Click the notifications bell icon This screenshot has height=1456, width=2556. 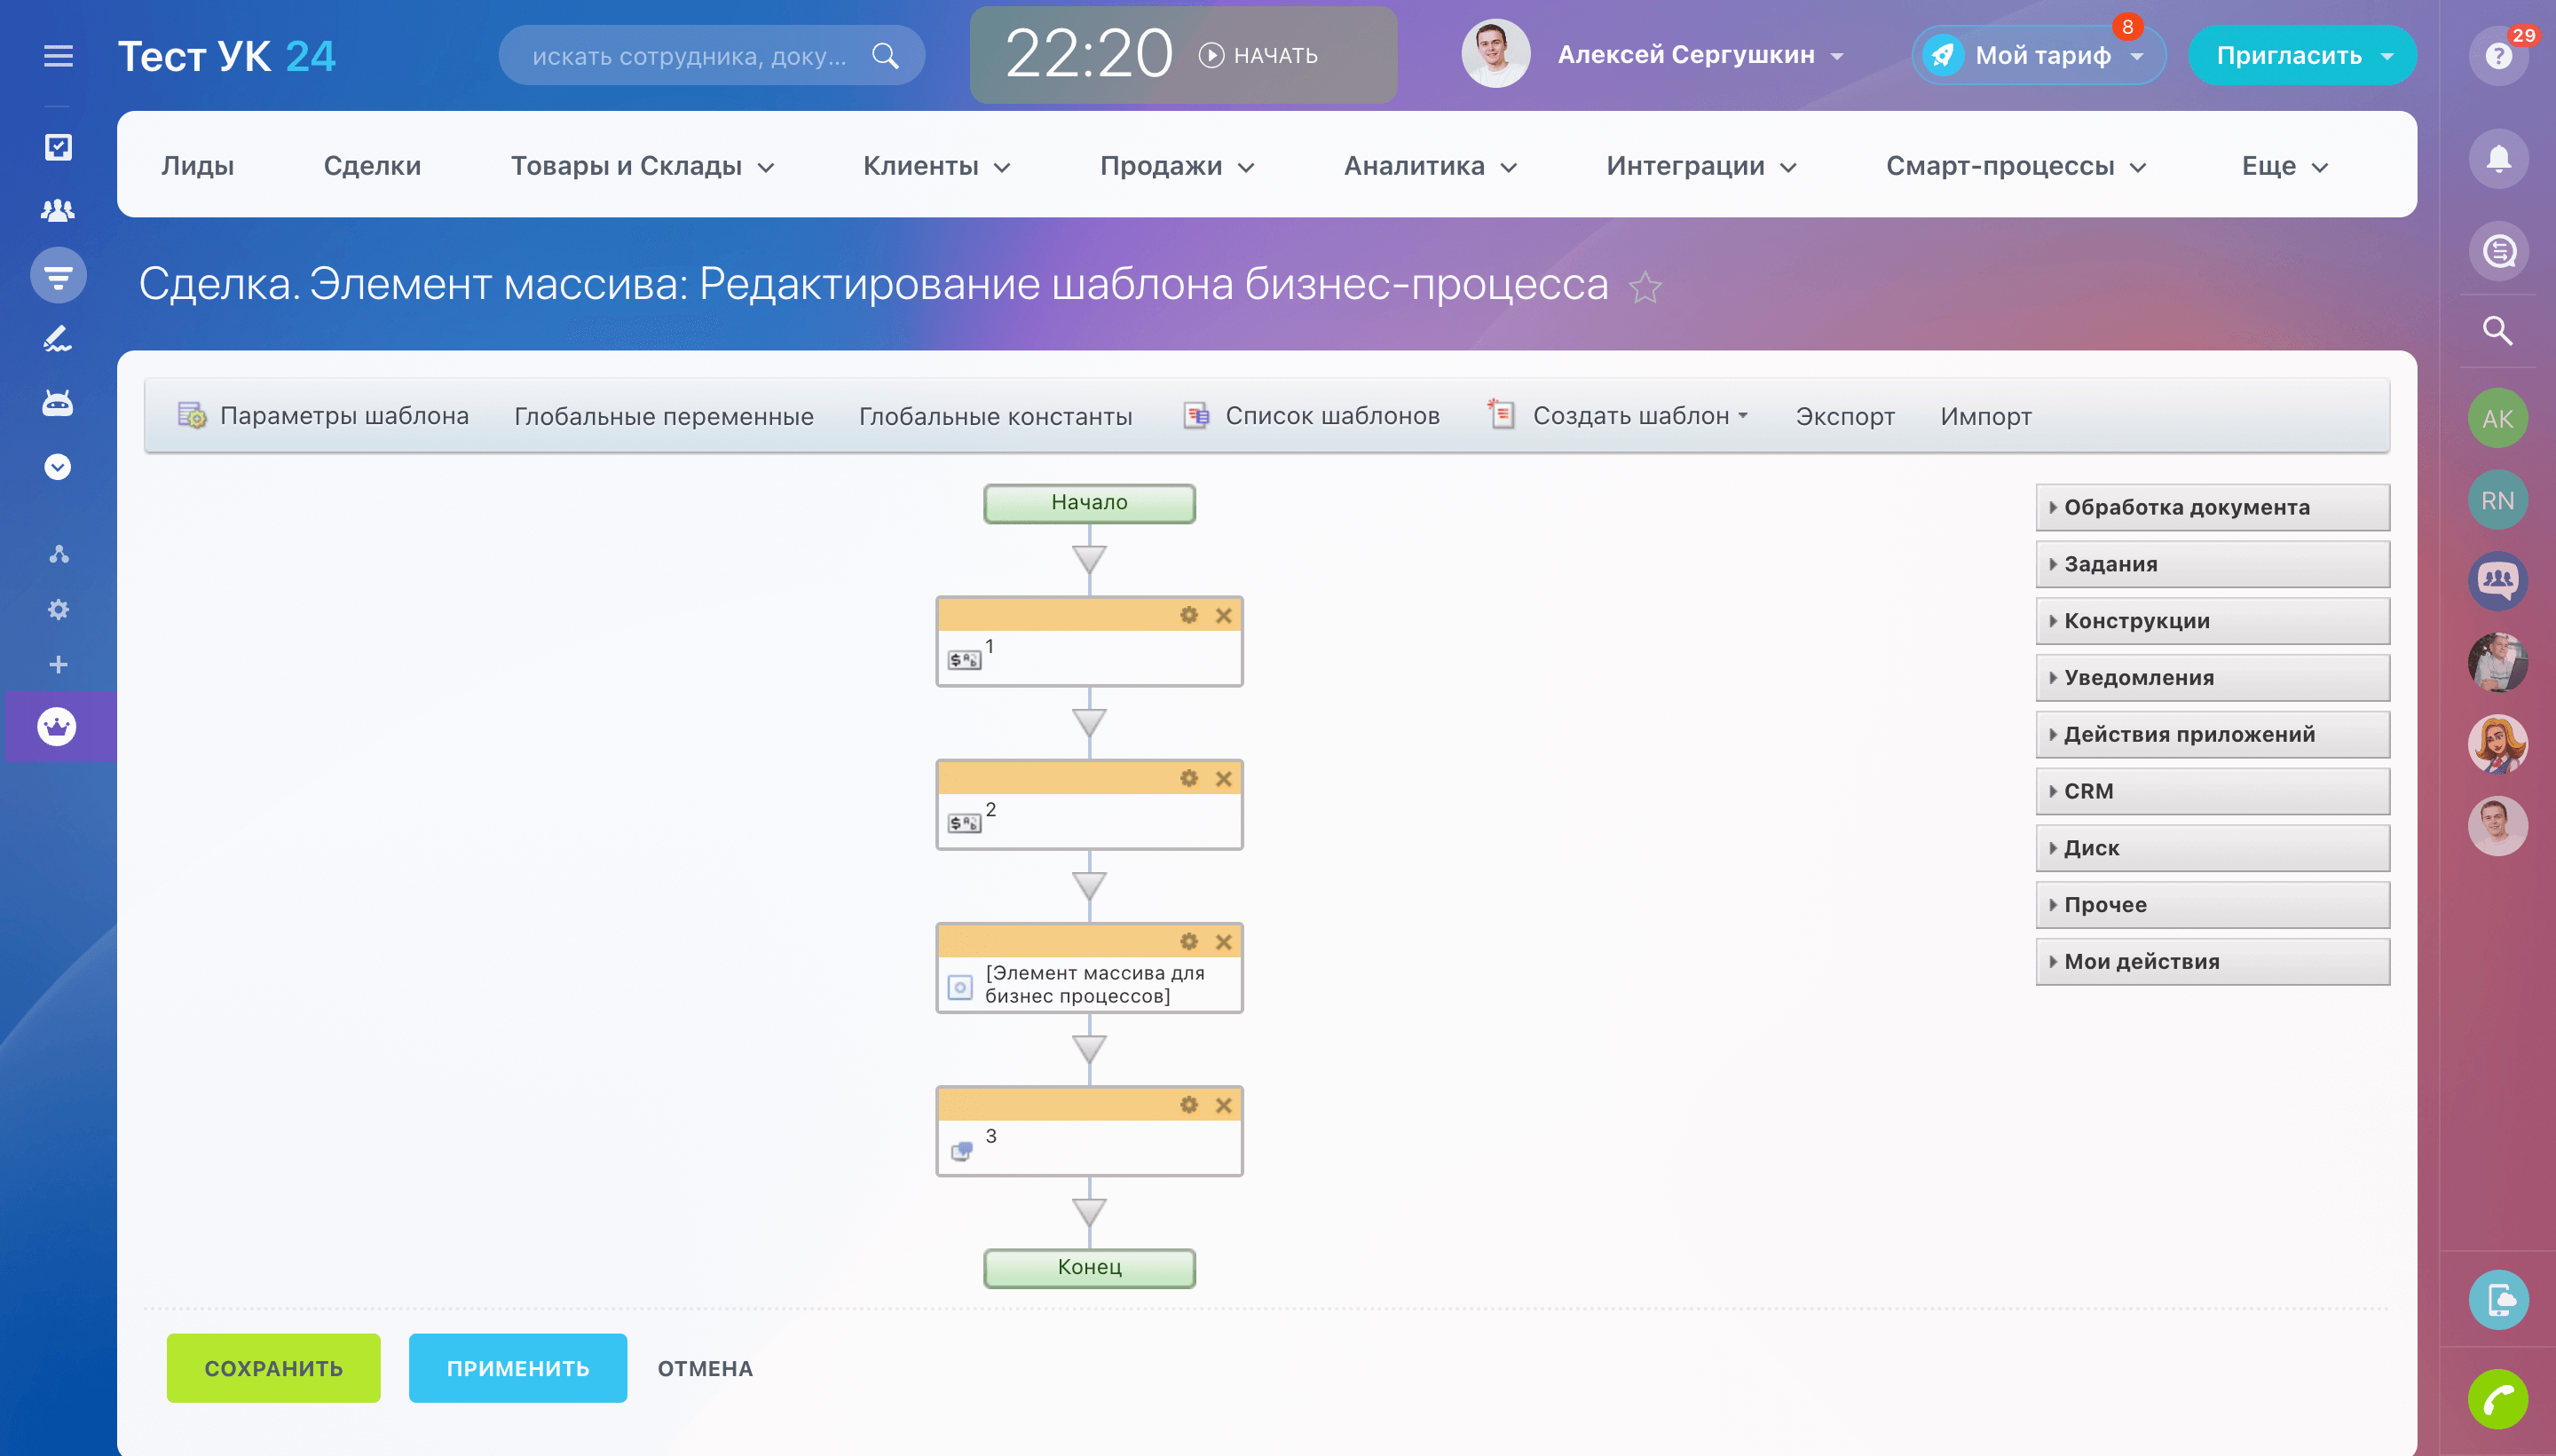(x=2497, y=159)
